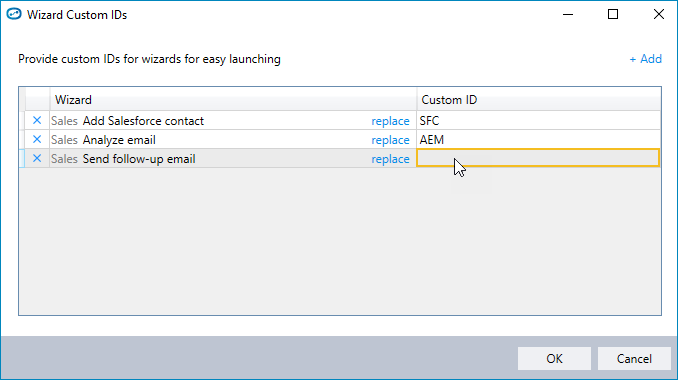The width and height of the screenshot is (678, 380).
Task: Sort by the Wizard column header
Action: (x=233, y=100)
